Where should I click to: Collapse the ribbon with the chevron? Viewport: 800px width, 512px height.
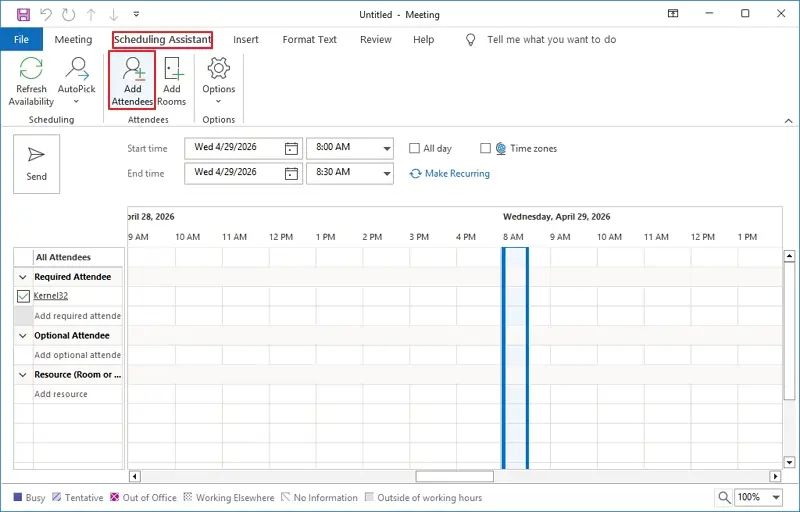click(x=788, y=121)
